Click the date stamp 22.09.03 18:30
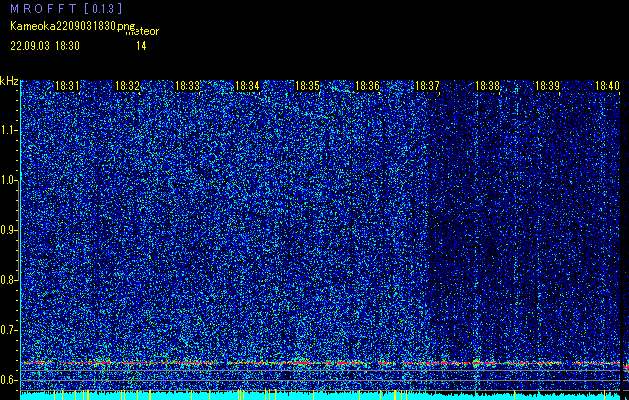The height and width of the screenshot is (400, 629). point(45,46)
